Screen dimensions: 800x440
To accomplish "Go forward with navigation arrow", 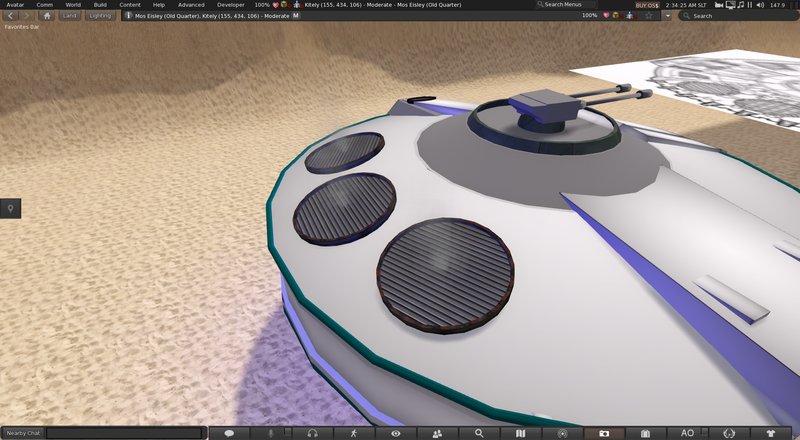I will 26,16.
